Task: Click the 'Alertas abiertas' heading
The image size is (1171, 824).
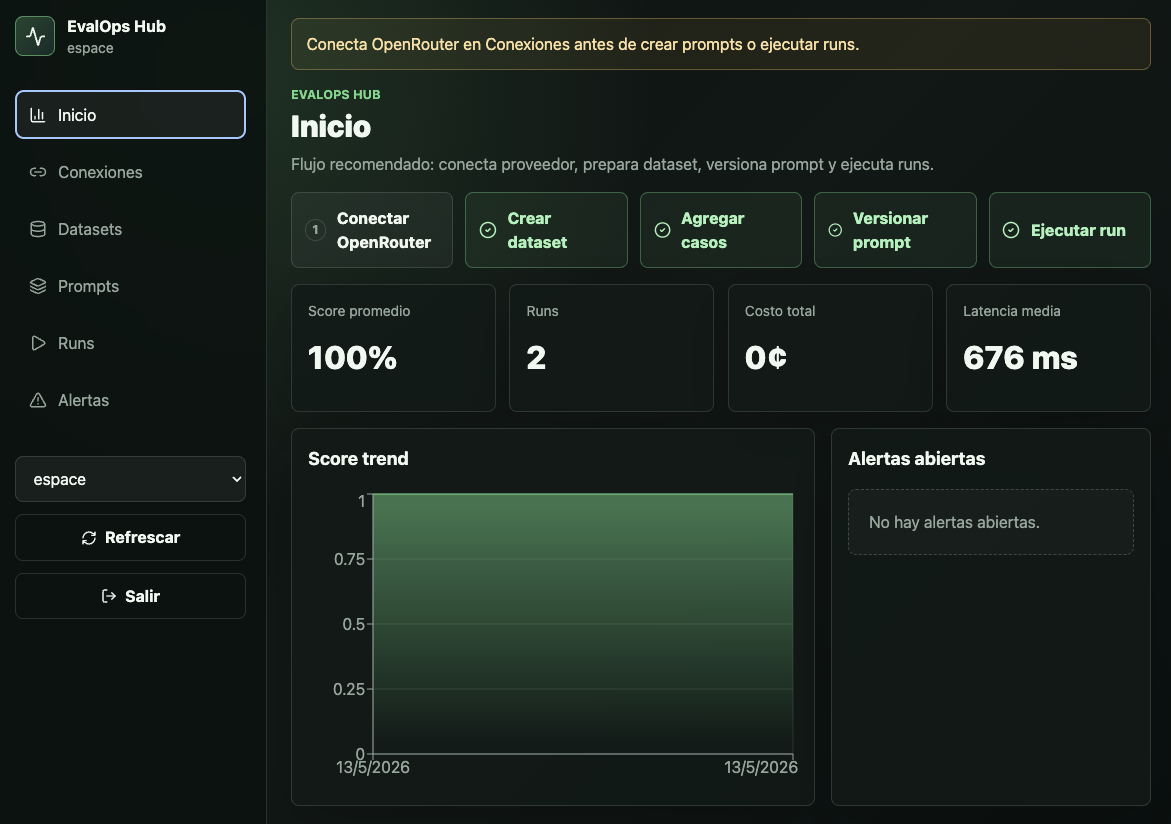Action: point(916,459)
